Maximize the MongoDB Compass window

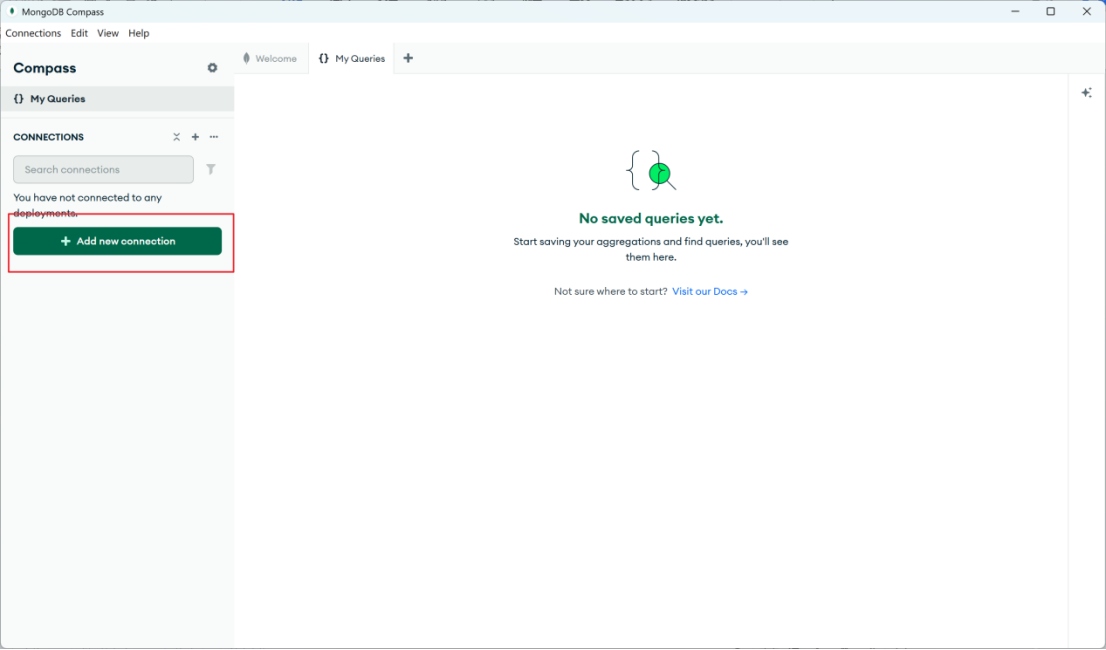click(1050, 11)
